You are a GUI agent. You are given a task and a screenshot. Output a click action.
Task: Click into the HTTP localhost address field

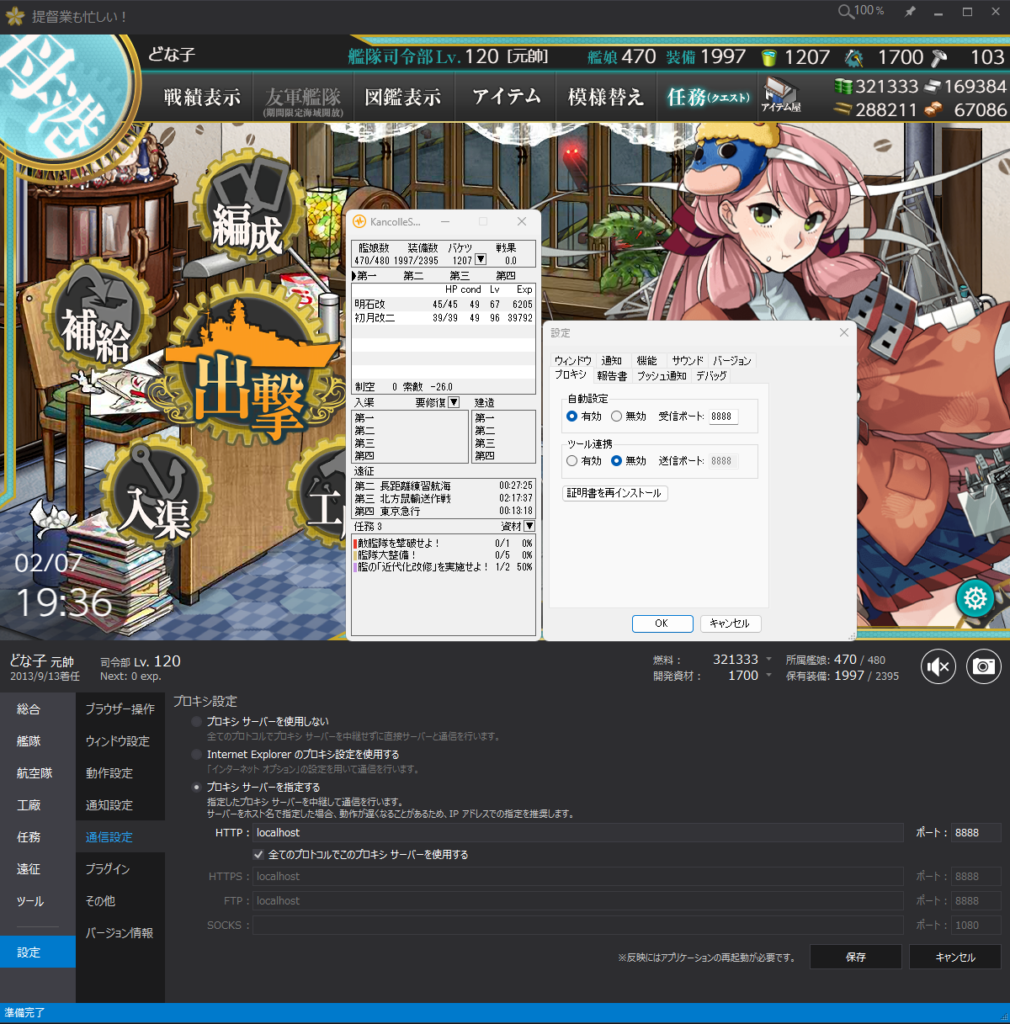tap(576, 832)
